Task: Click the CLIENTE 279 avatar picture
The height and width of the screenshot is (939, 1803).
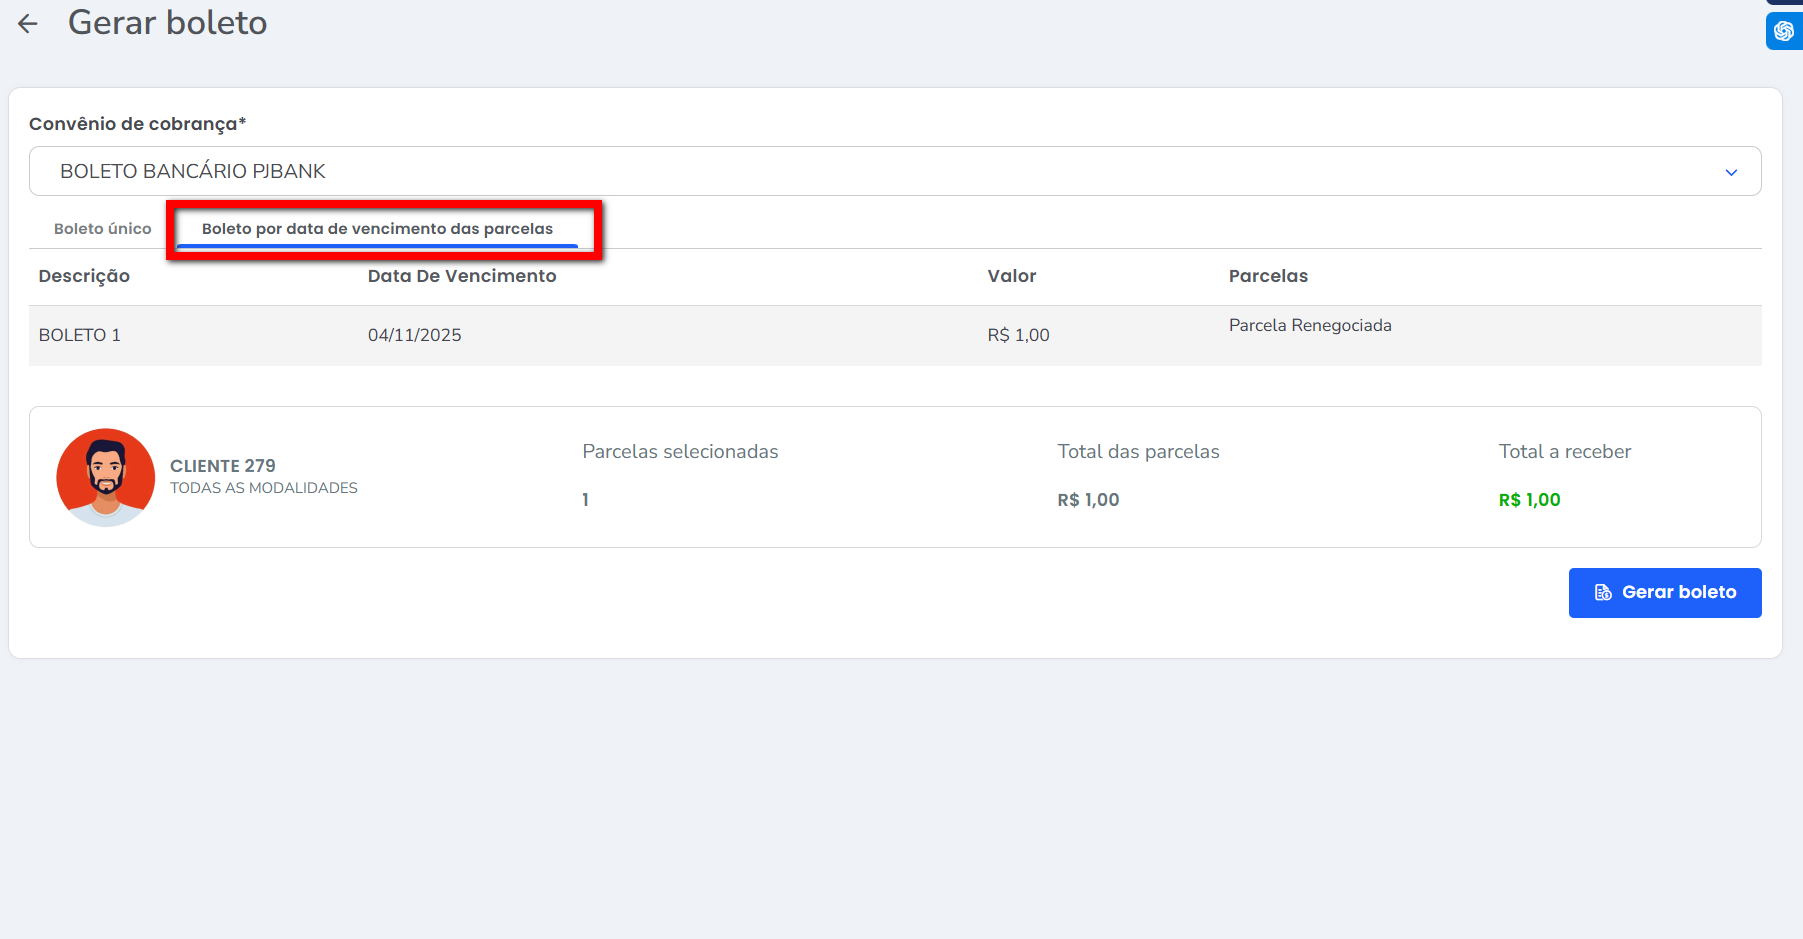Action: tap(106, 478)
